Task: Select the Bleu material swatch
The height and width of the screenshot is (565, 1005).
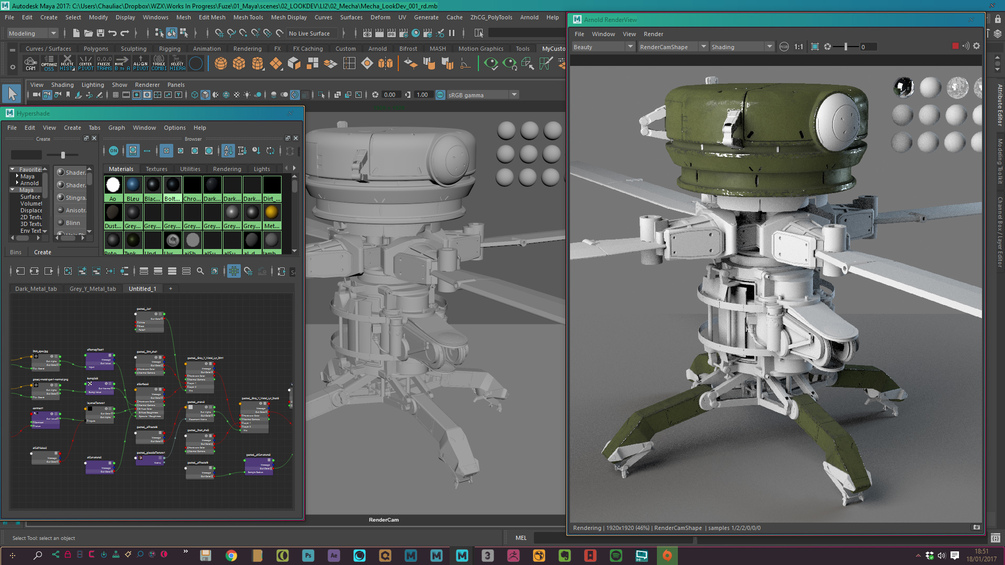Action: [x=133, y=188]
